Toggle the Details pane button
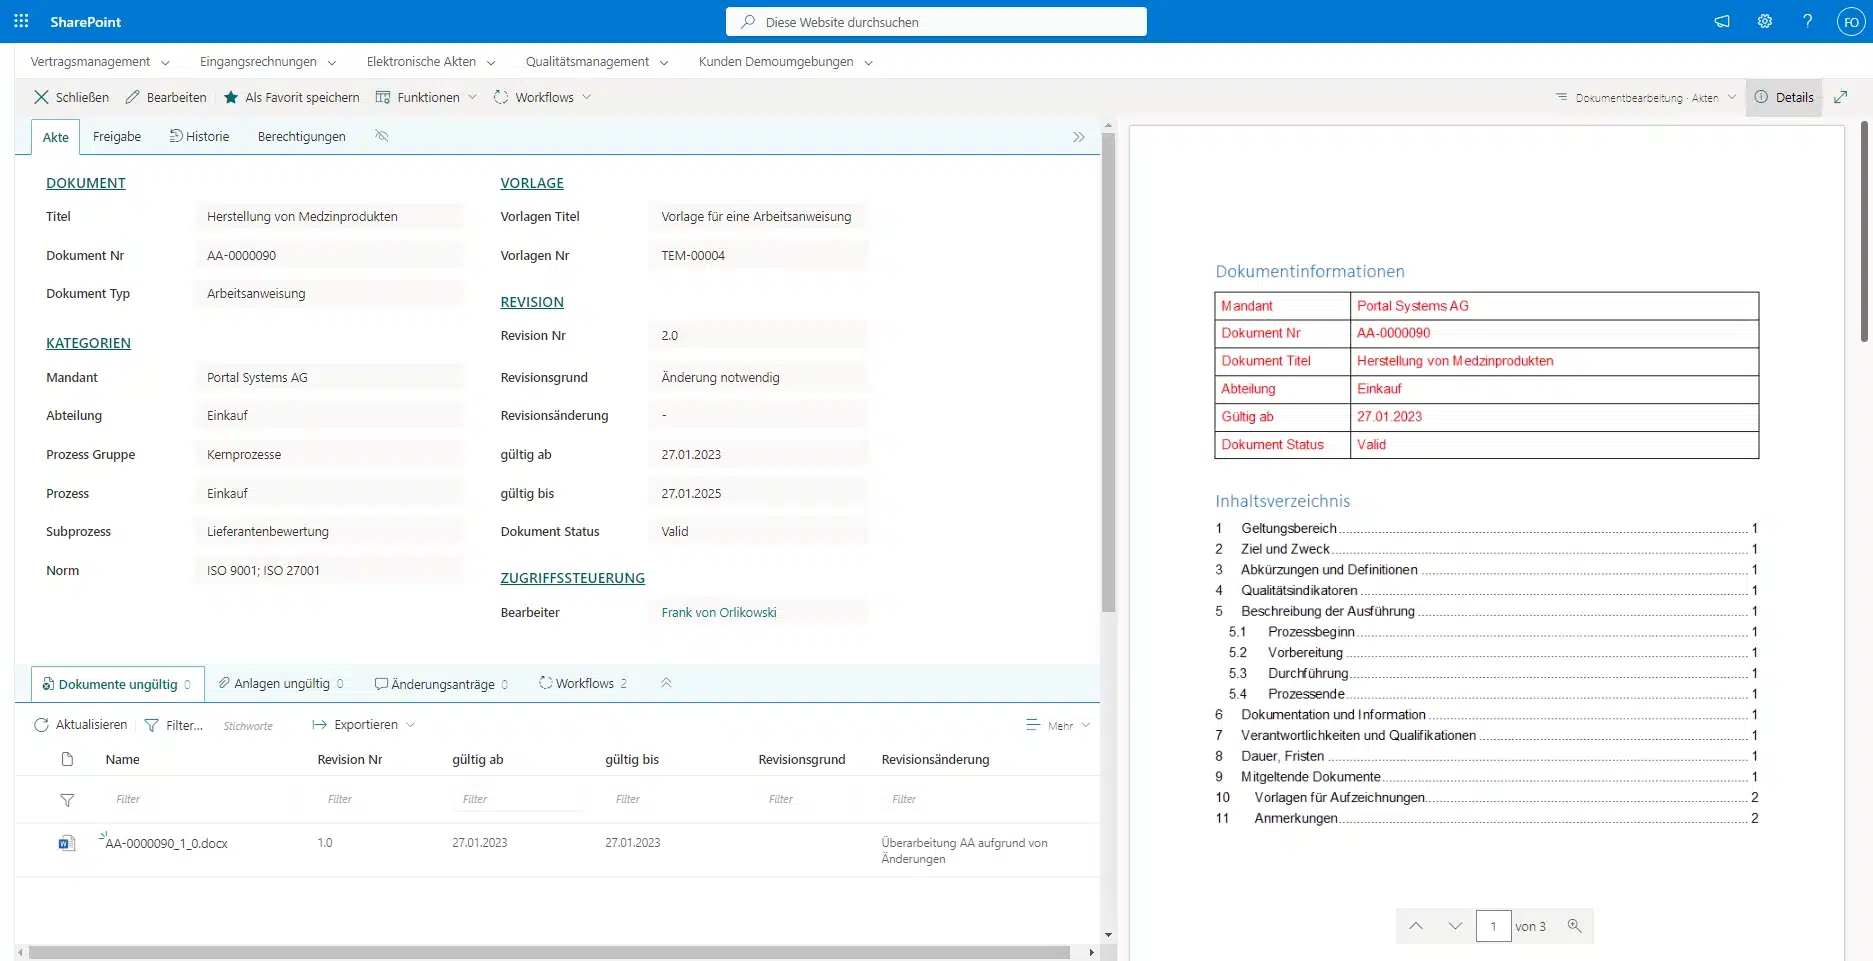 1783,97
